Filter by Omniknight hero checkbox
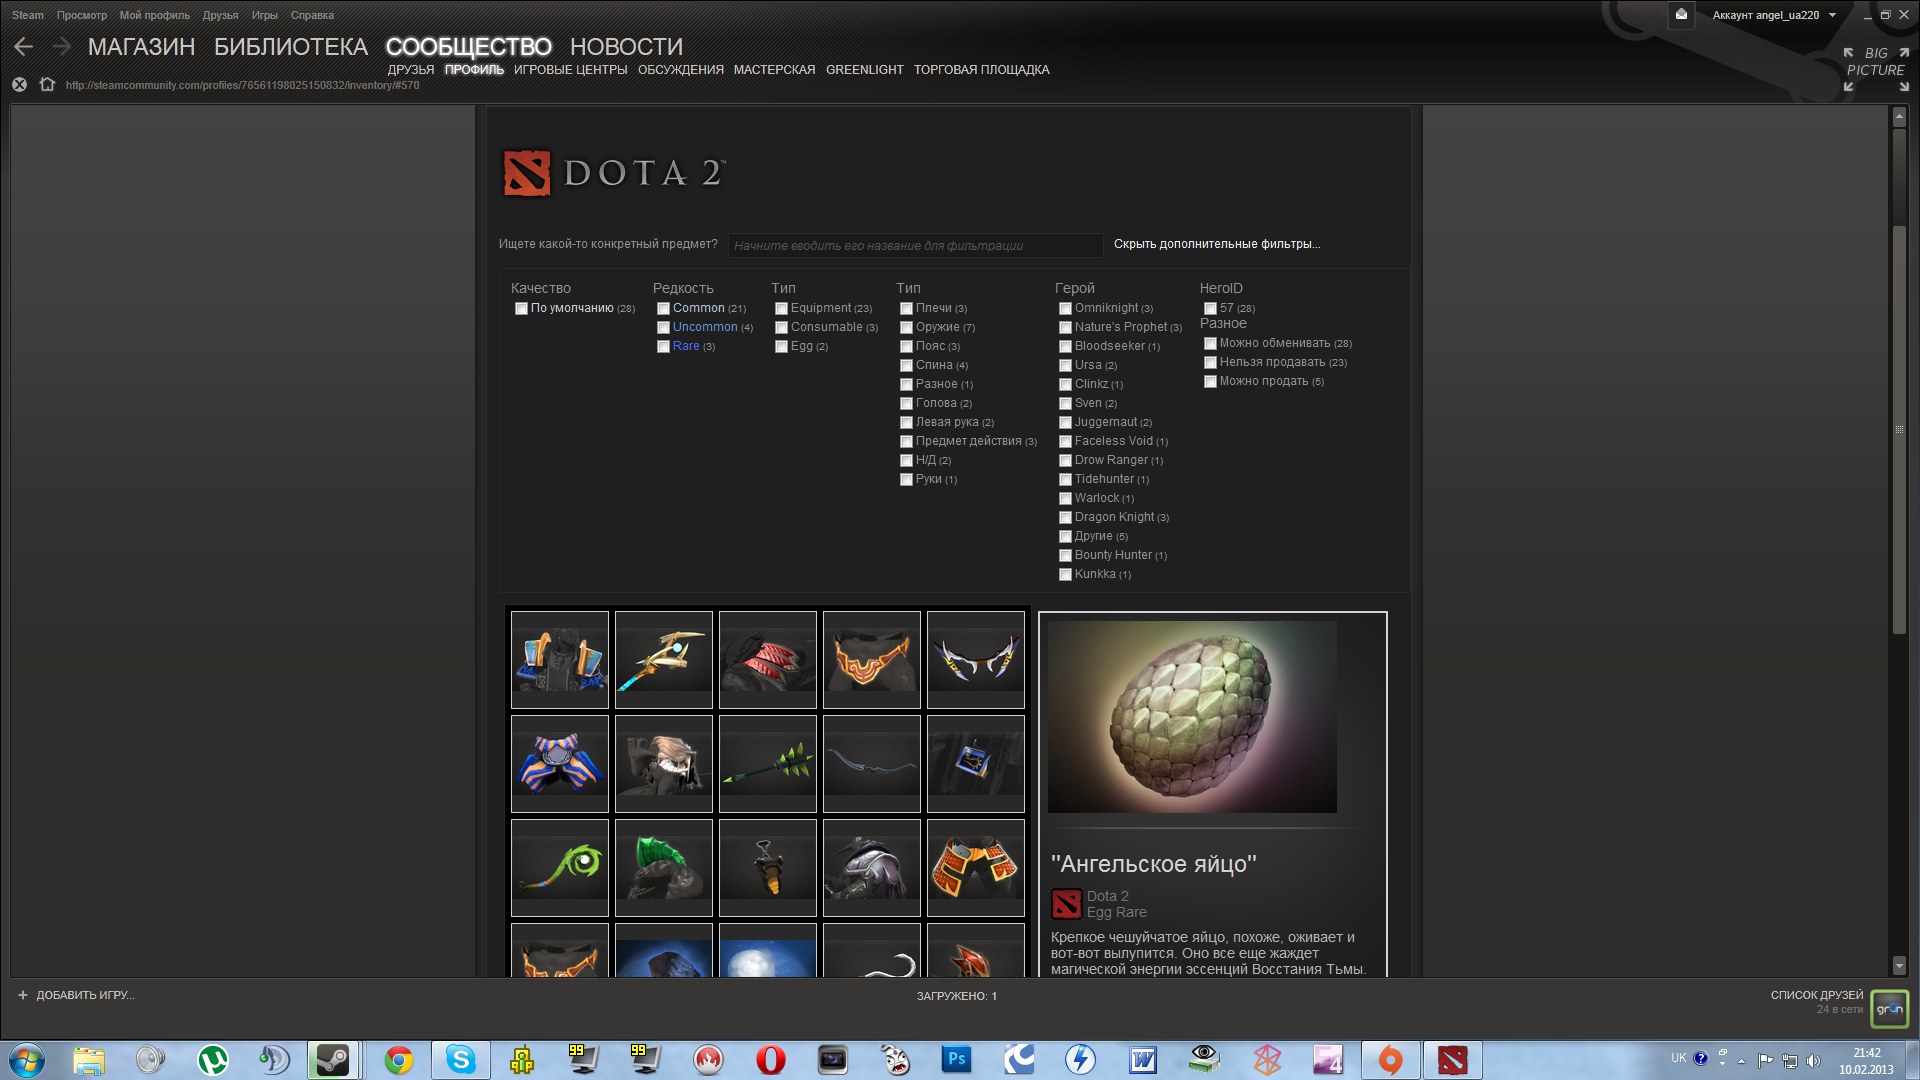This screenshot has width=1920, height=1080. [x=1065, y=309]
